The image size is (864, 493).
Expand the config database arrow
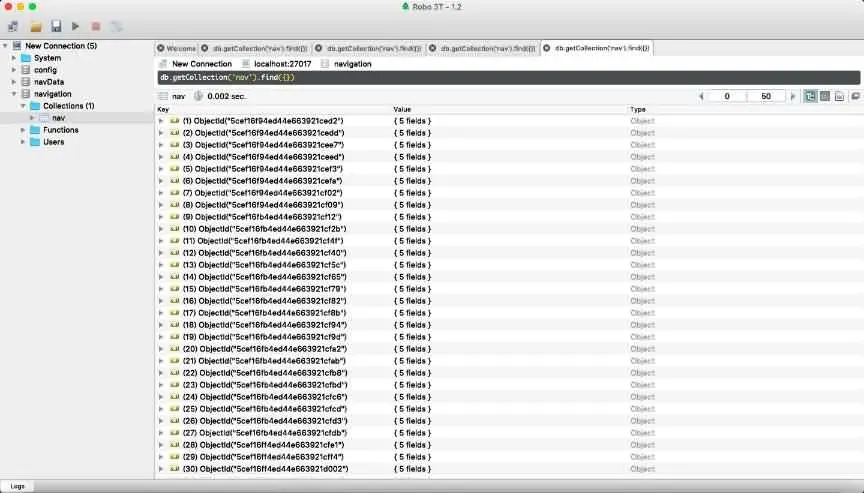click(x=14, y=70)
